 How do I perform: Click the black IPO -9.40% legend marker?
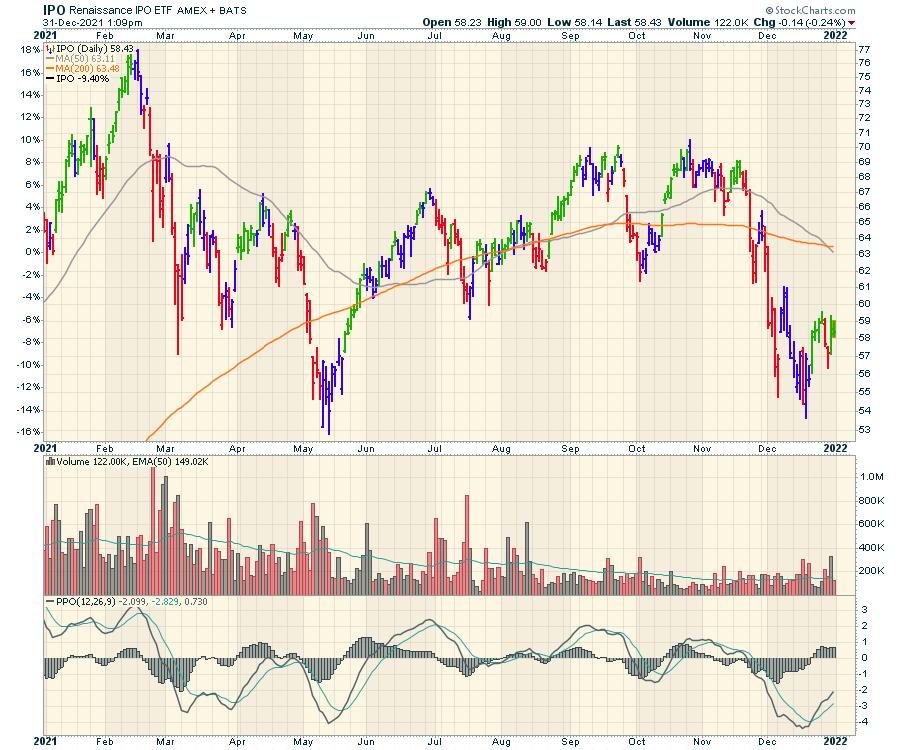(x=50, y=78)
